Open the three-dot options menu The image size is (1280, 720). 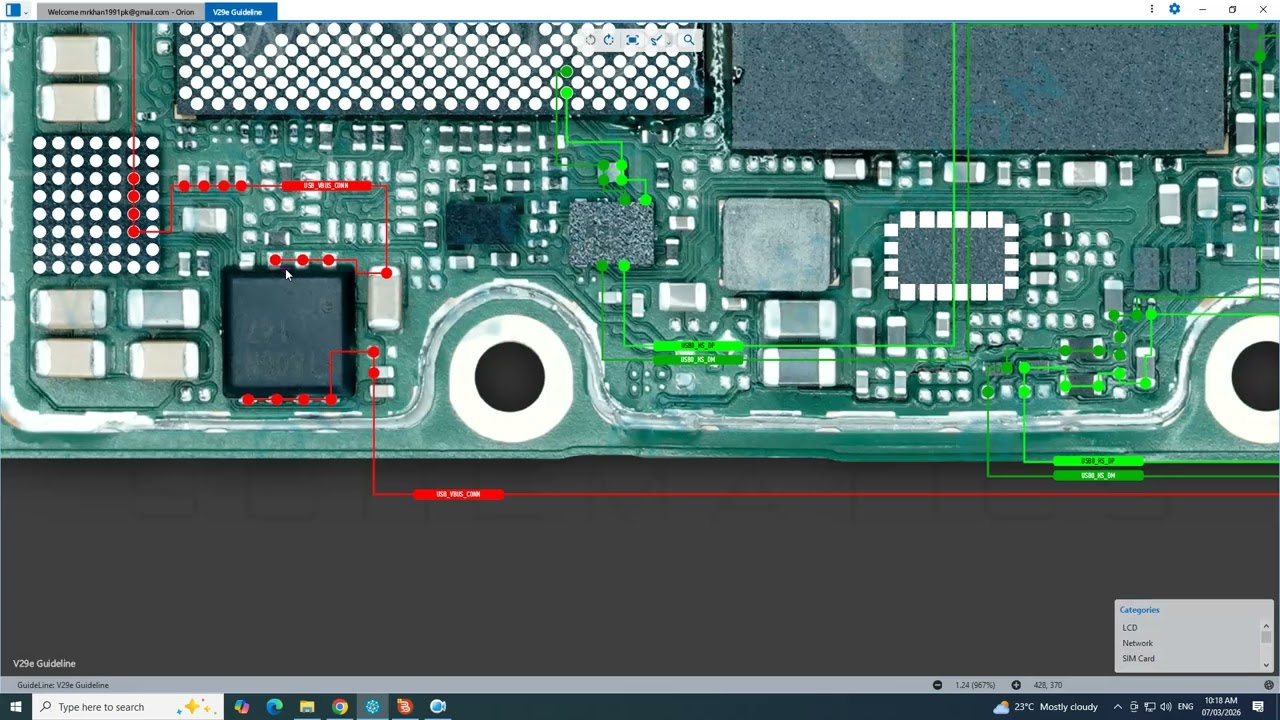(x=1153, y=10)
